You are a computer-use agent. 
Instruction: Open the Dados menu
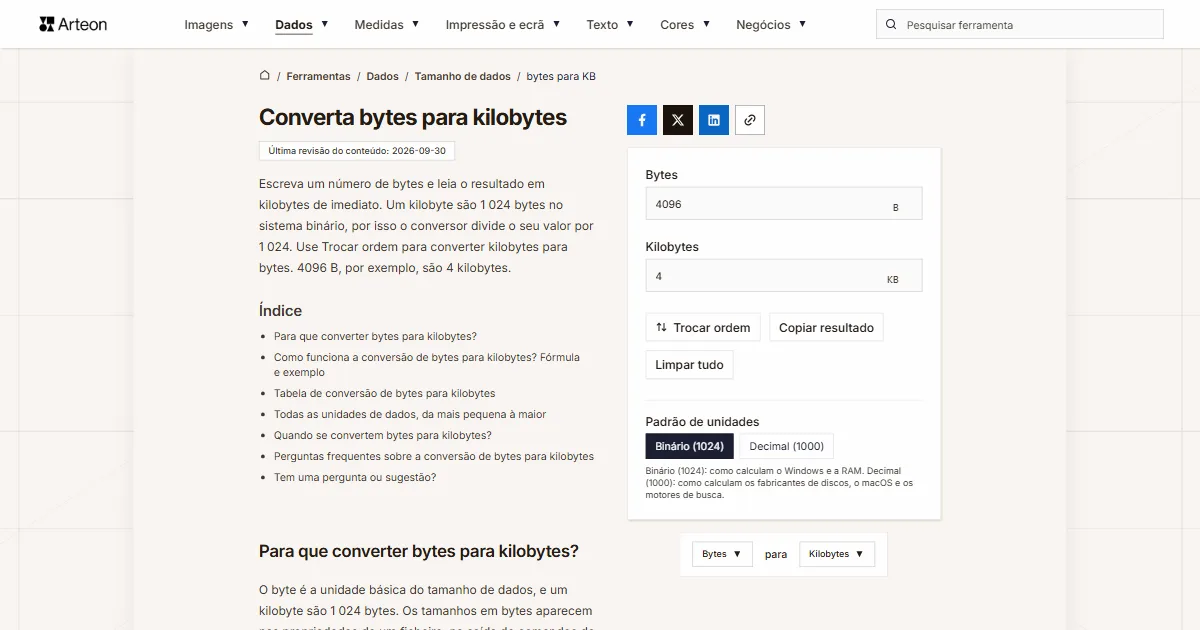click(x=301, y=24)
